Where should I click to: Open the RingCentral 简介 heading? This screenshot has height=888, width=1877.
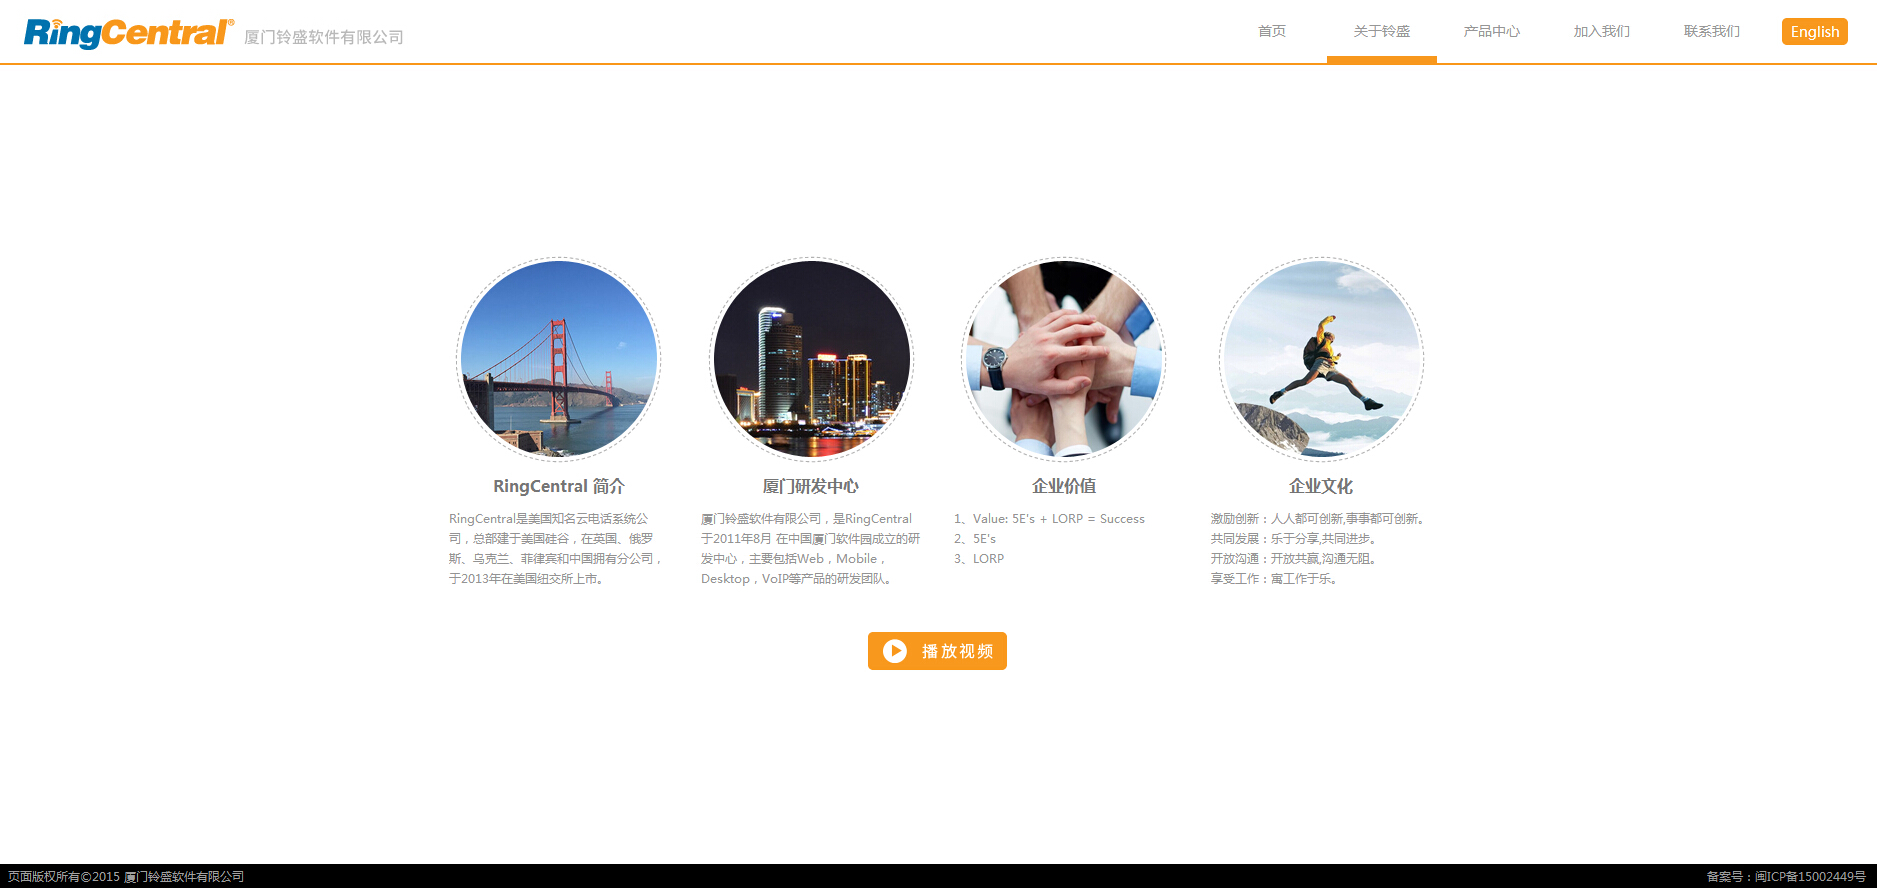[559, 486]
